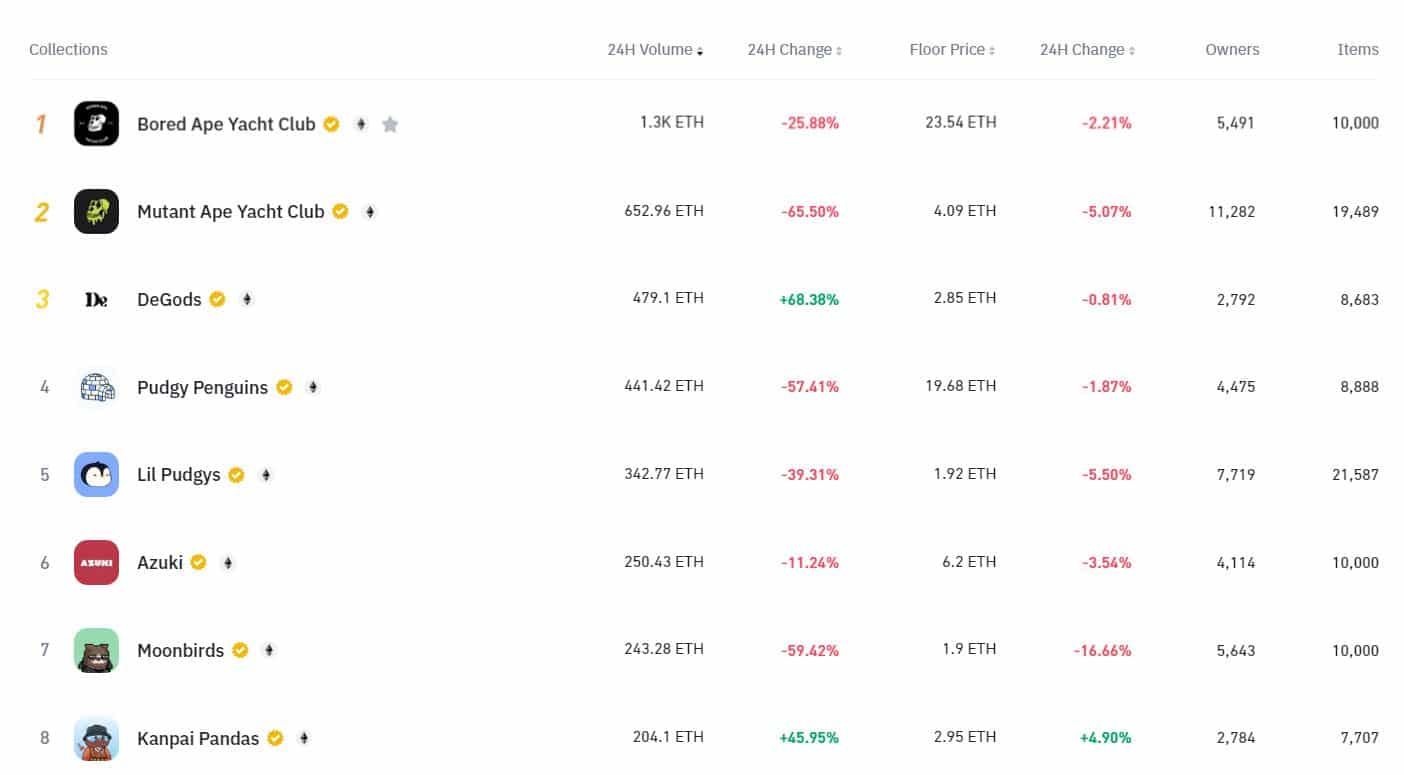Click the Moonbirds verified badge
1404x775 pixels.
pos(240,650)
